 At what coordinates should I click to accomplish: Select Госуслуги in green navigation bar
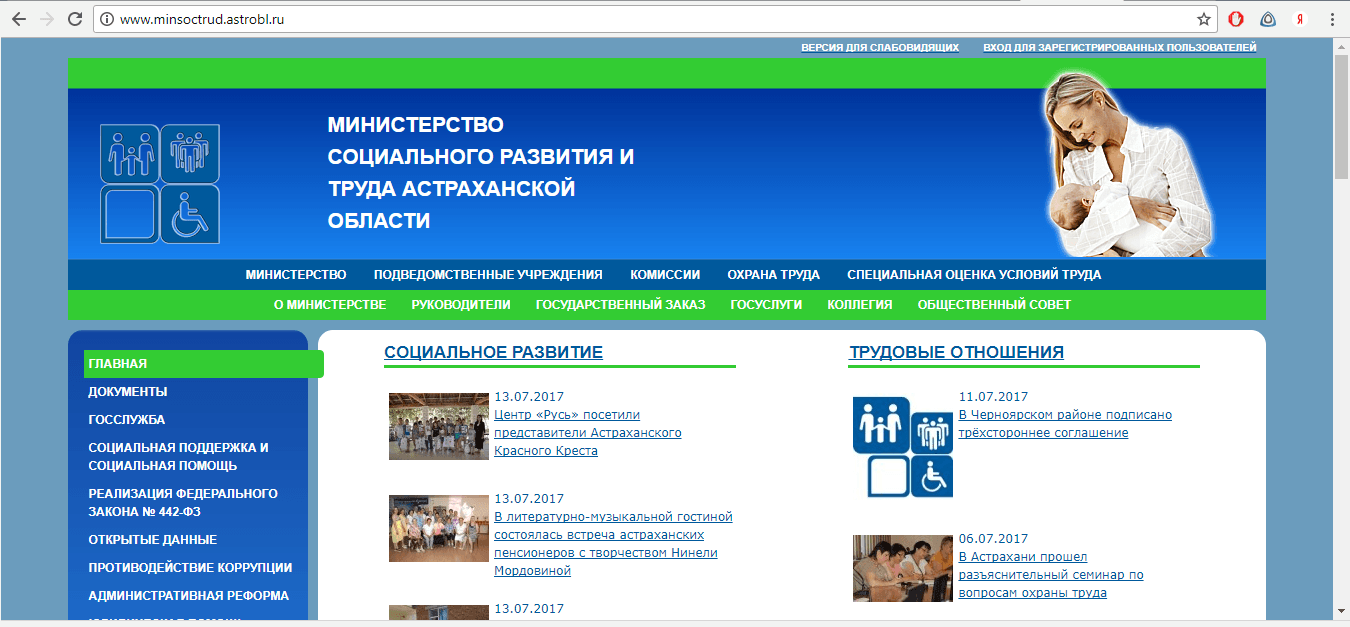(766, 305)
